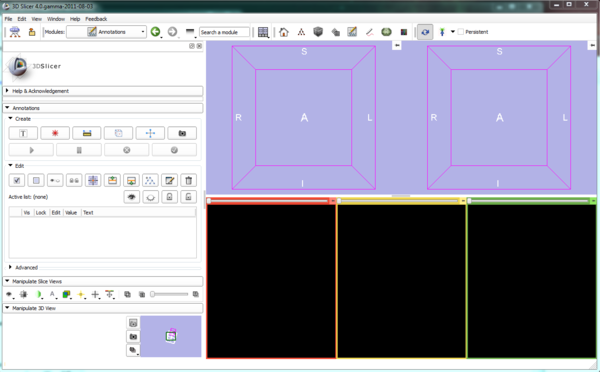Unlock all annotations in active list

(189, 197)
